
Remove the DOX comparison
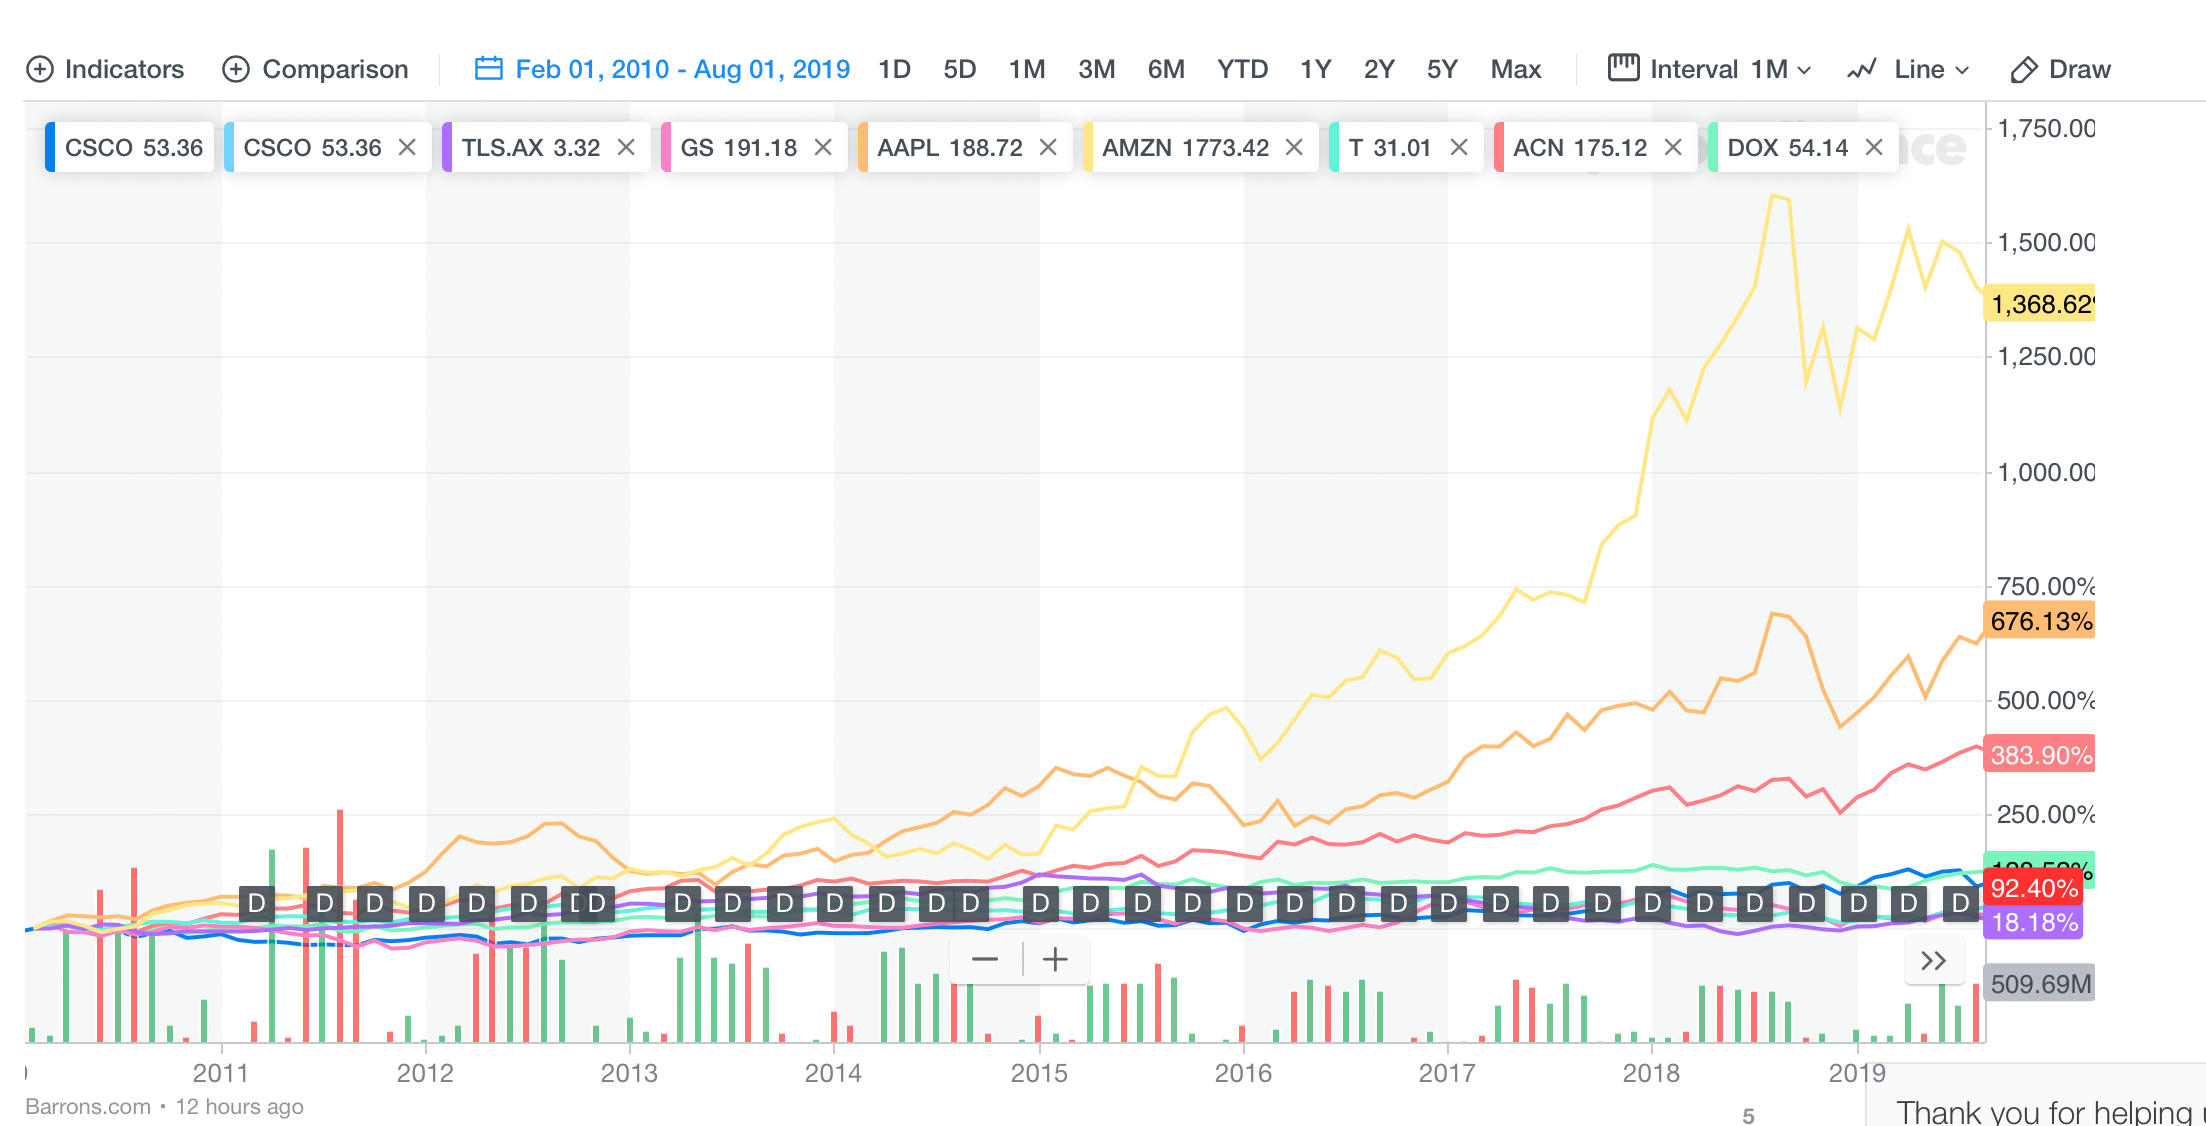(1874, 147)
